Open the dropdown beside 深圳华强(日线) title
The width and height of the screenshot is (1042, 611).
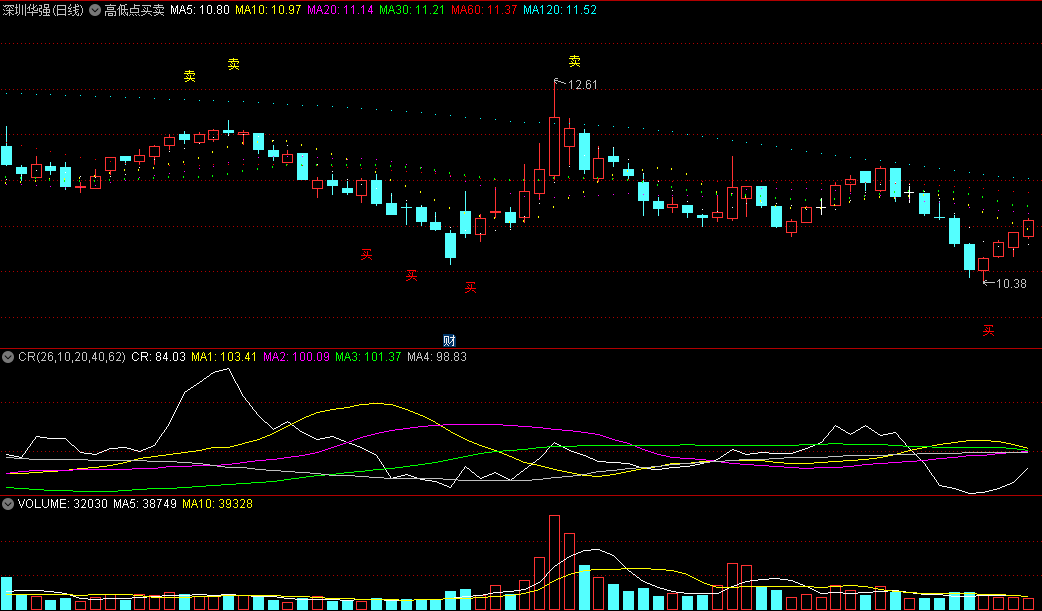click(x=95, y=10)
